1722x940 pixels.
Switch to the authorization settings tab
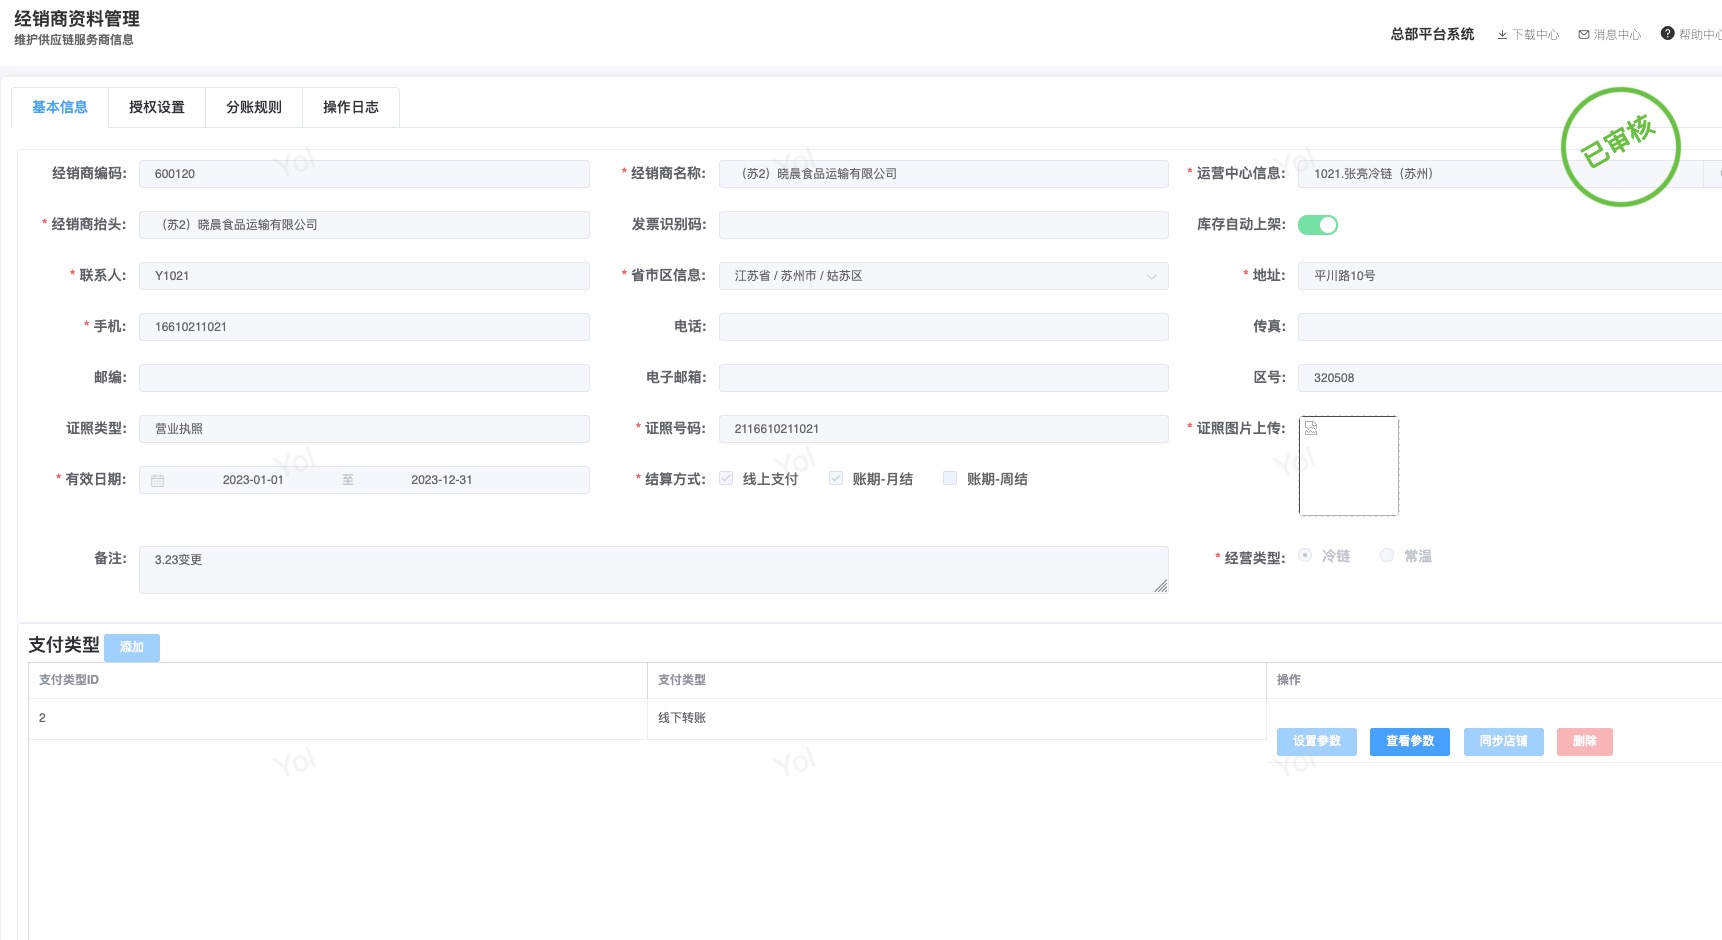157,108
